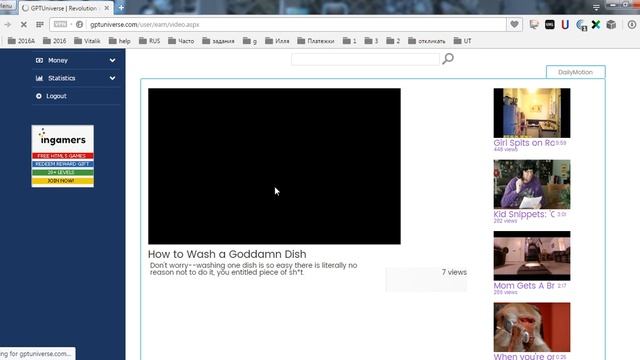Open the red-blue U extension icon

point(565,24)
